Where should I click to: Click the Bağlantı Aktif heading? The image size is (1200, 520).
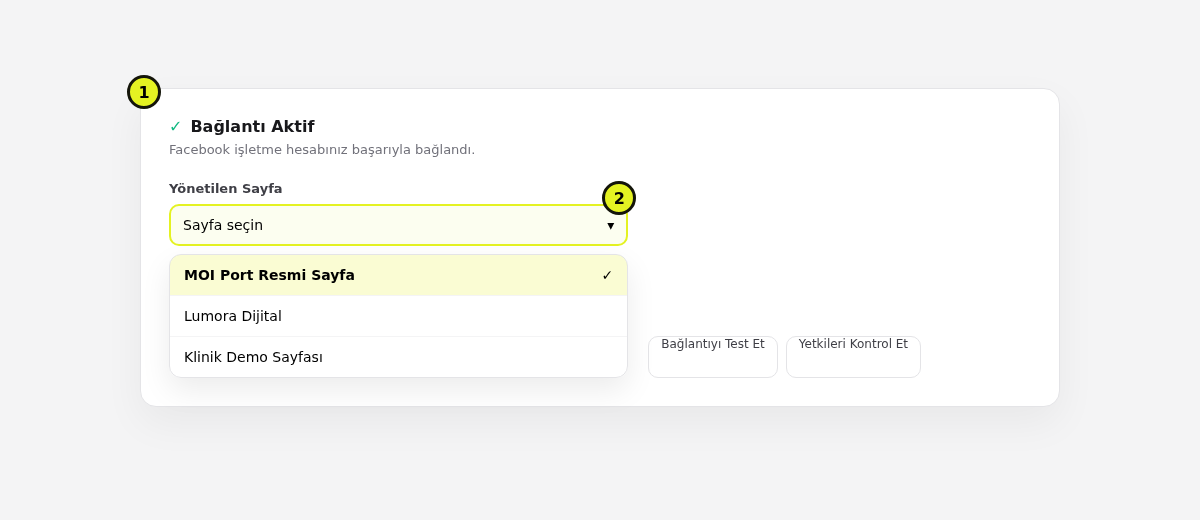coord(252,126)
